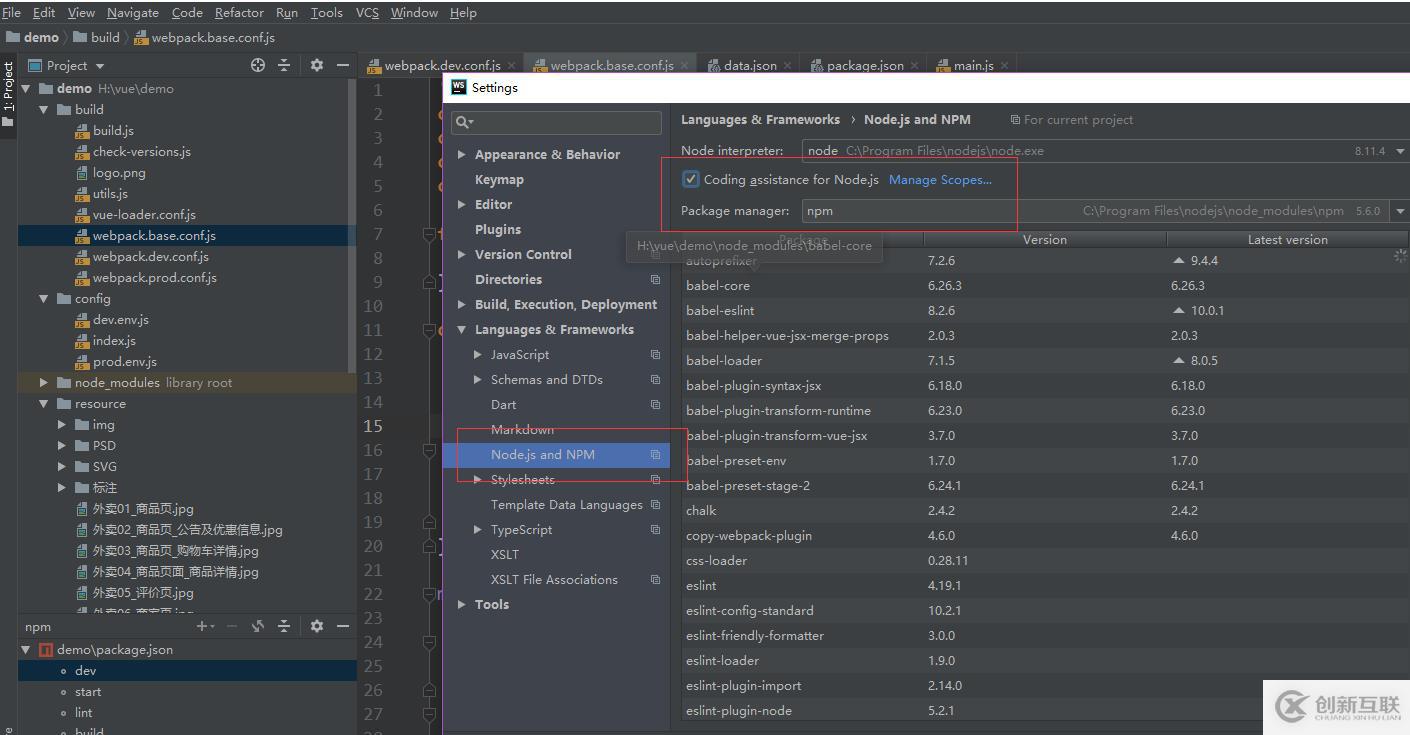Open the npm panel gear settings
Image resolution: width=1410 pixels, height=735 pixels.
[317, 626]
